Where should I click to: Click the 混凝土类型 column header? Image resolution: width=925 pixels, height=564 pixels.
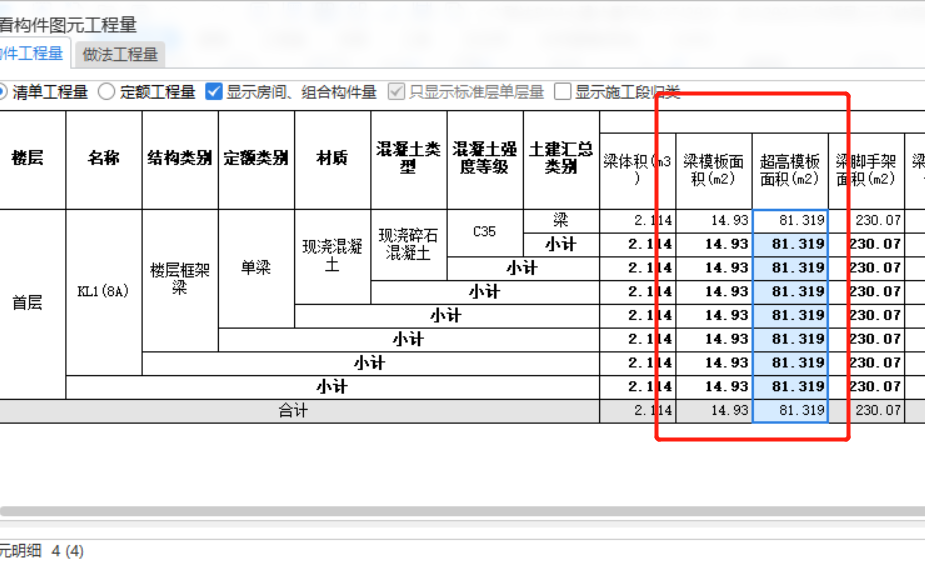[408, 158]
